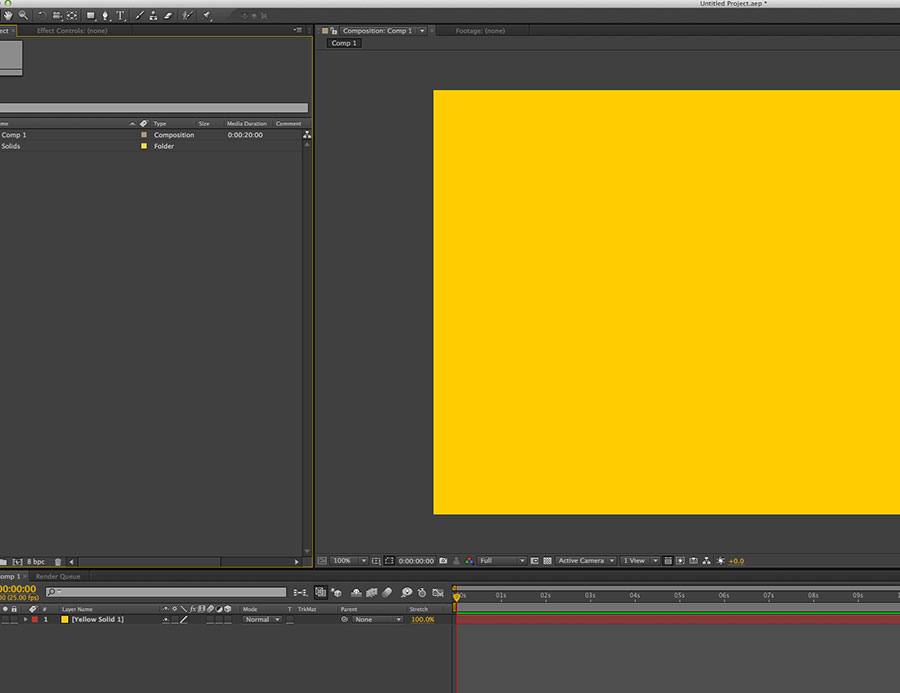Select the Brush tool

139,16
